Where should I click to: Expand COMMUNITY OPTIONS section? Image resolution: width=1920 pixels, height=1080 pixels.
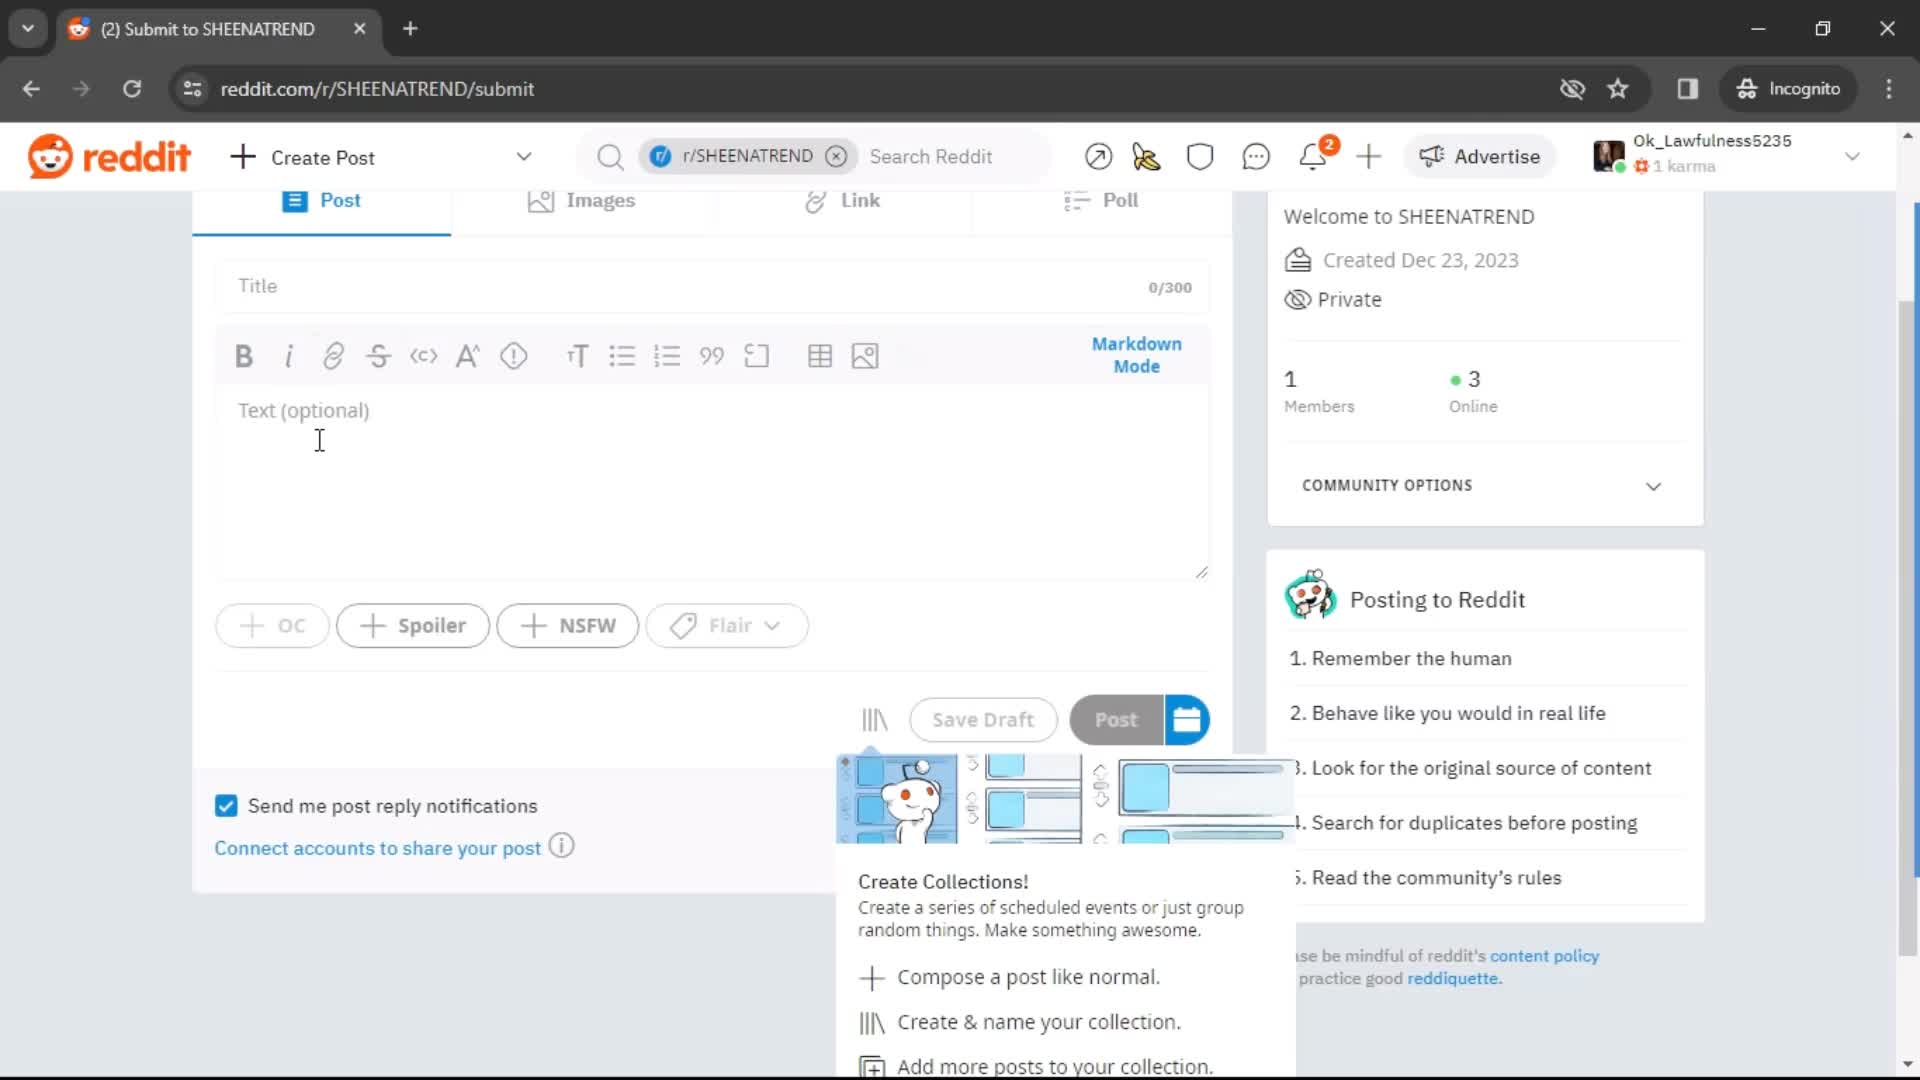click(x=1654, y=485)
